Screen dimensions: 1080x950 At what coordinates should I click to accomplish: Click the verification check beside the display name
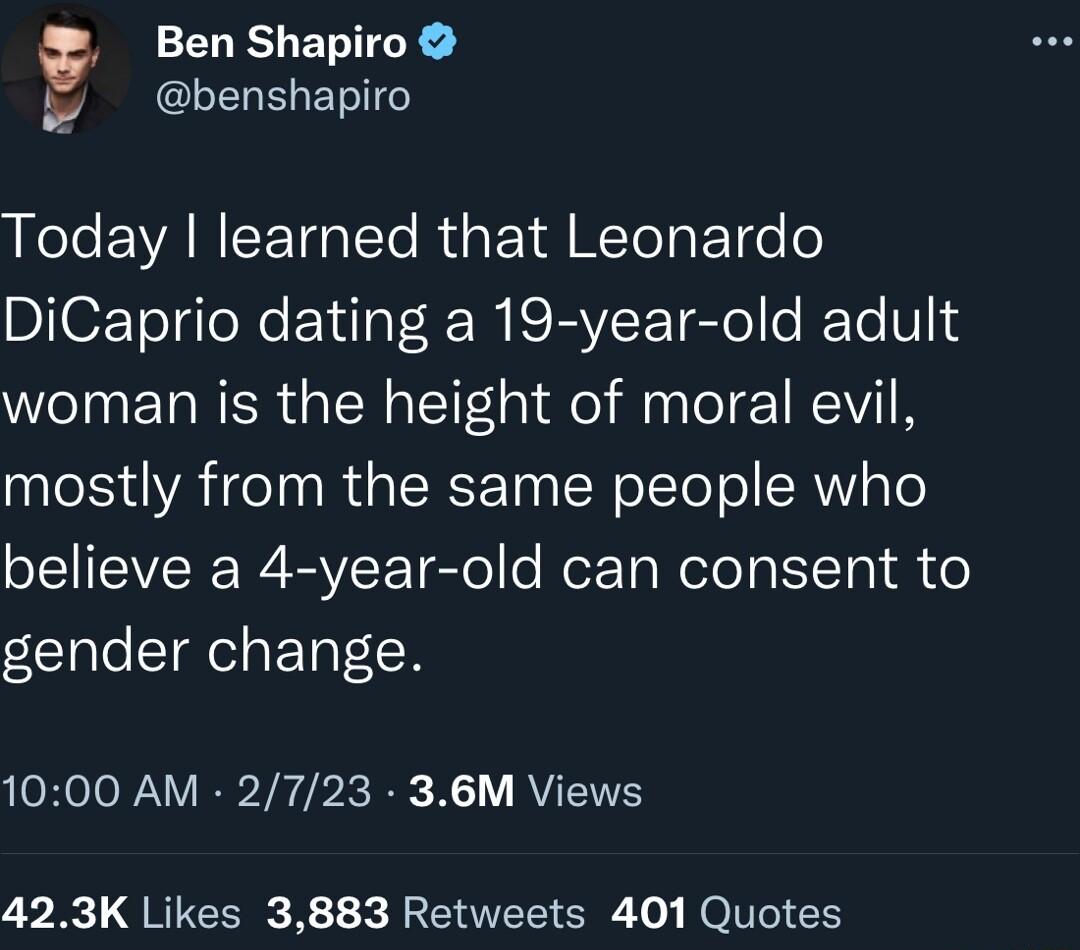435,43
